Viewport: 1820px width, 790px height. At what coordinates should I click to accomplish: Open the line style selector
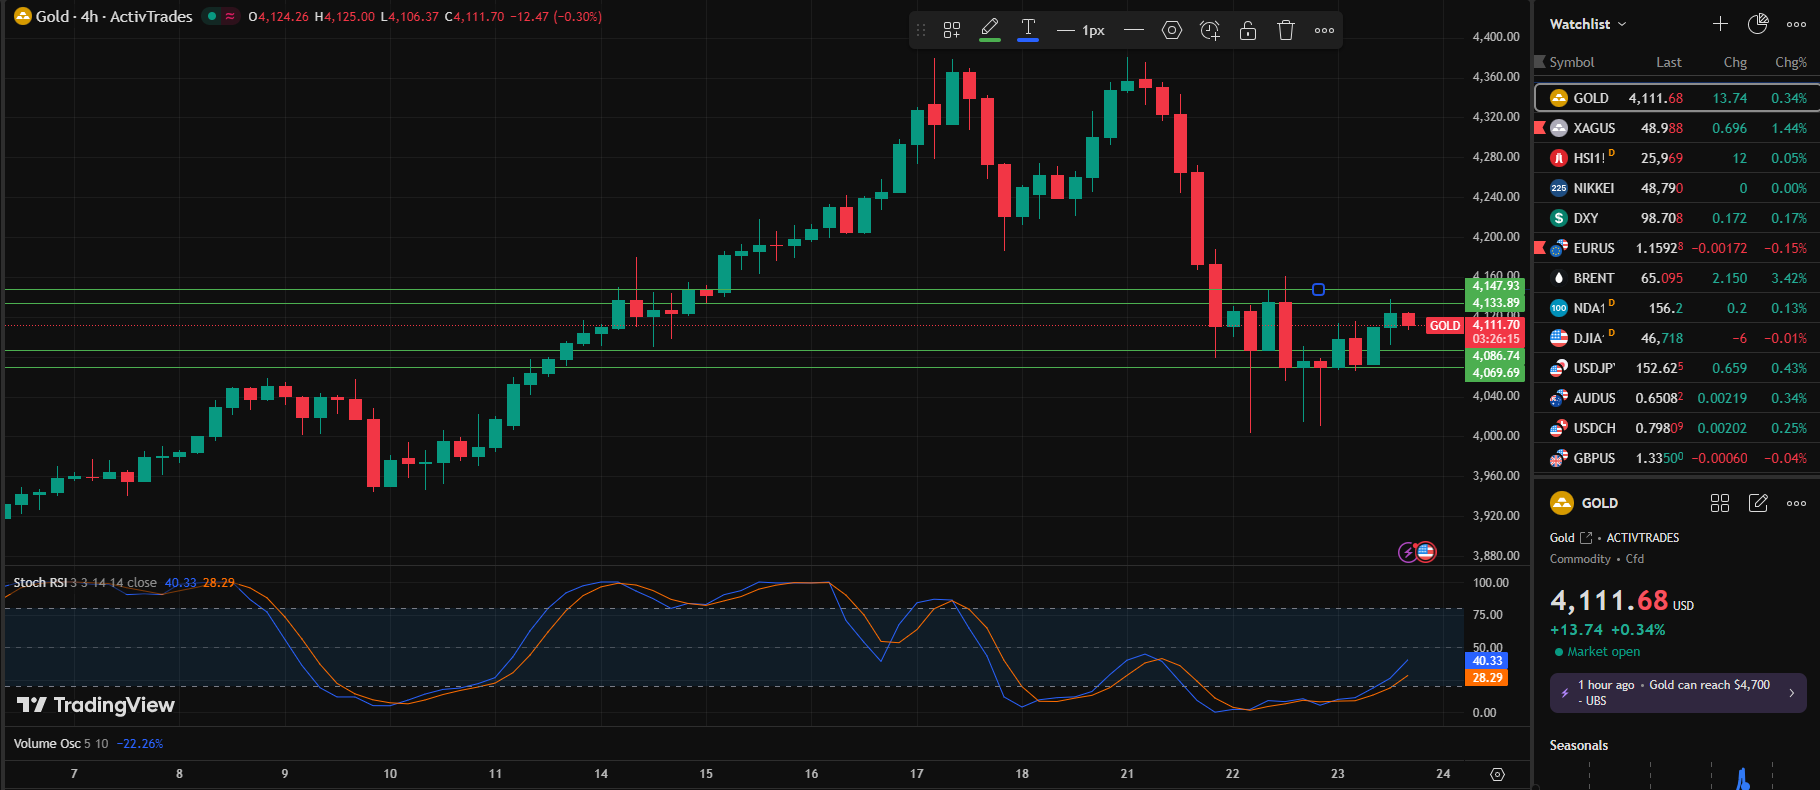click(x=1133, y=30)
